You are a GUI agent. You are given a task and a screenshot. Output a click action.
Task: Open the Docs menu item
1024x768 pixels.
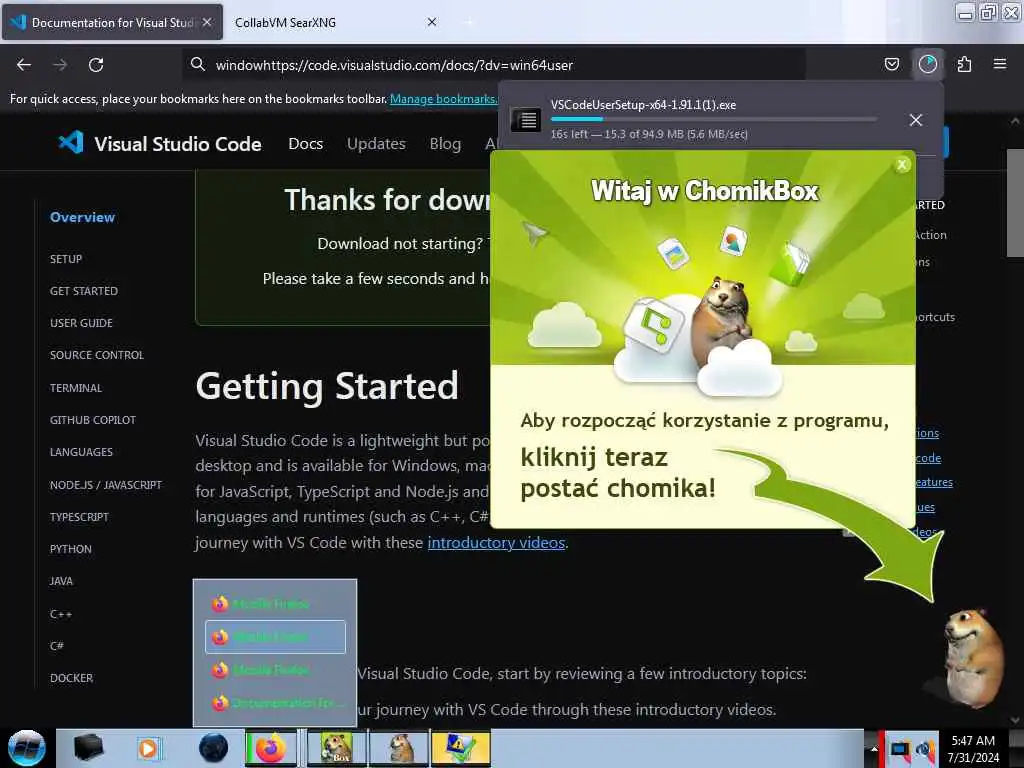[306, 144]
